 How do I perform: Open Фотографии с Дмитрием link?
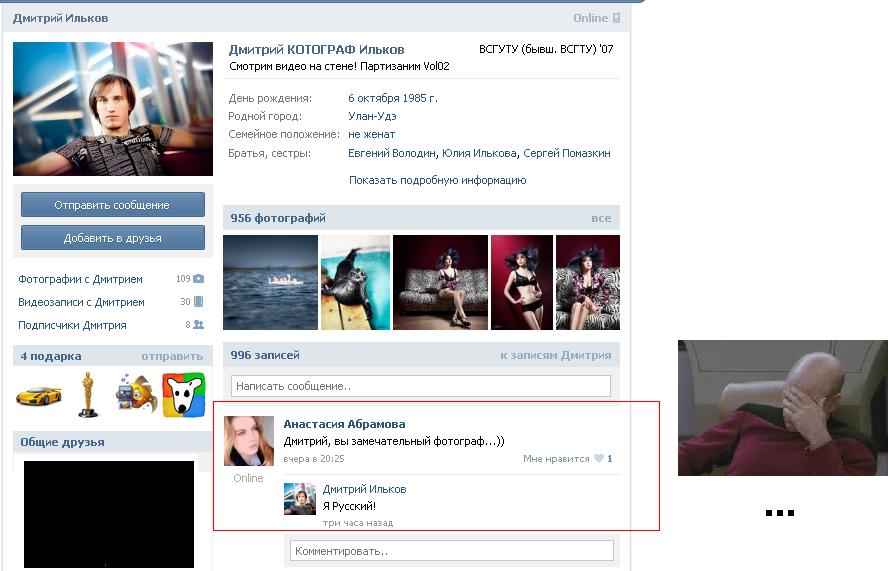(80, 279)
